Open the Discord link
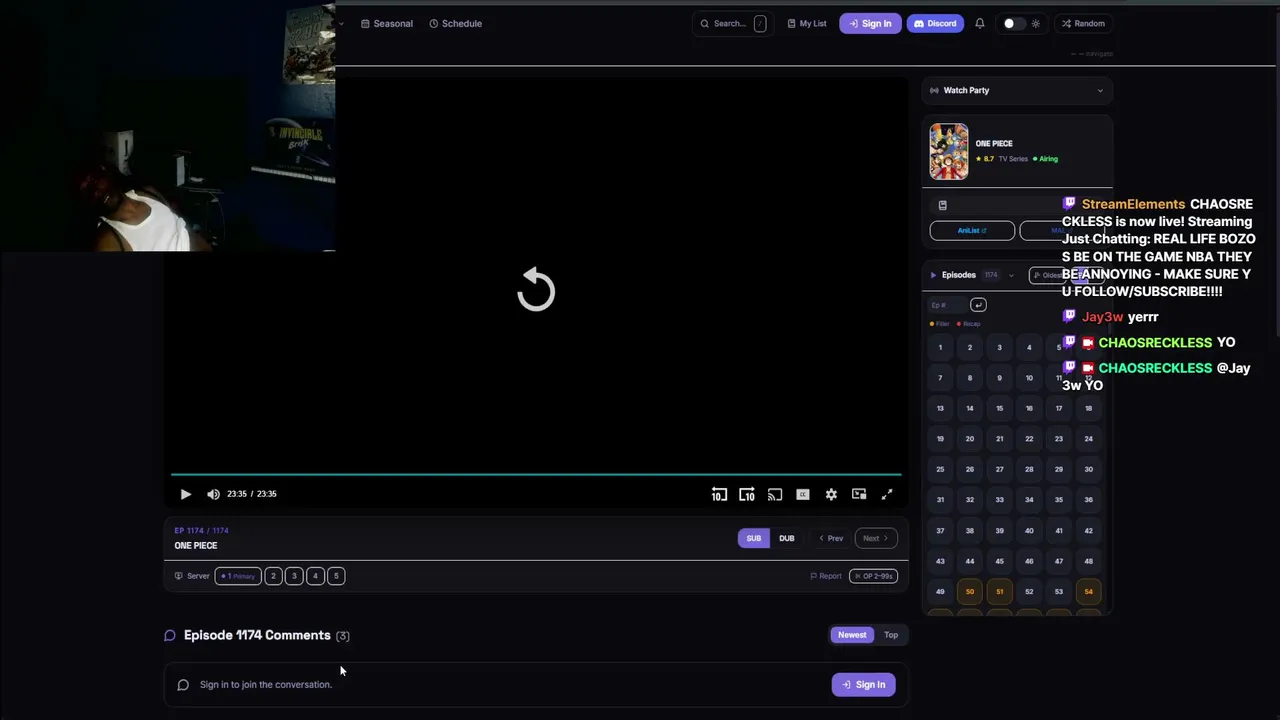Screen dimensions: 1280x720 [935, 23]
